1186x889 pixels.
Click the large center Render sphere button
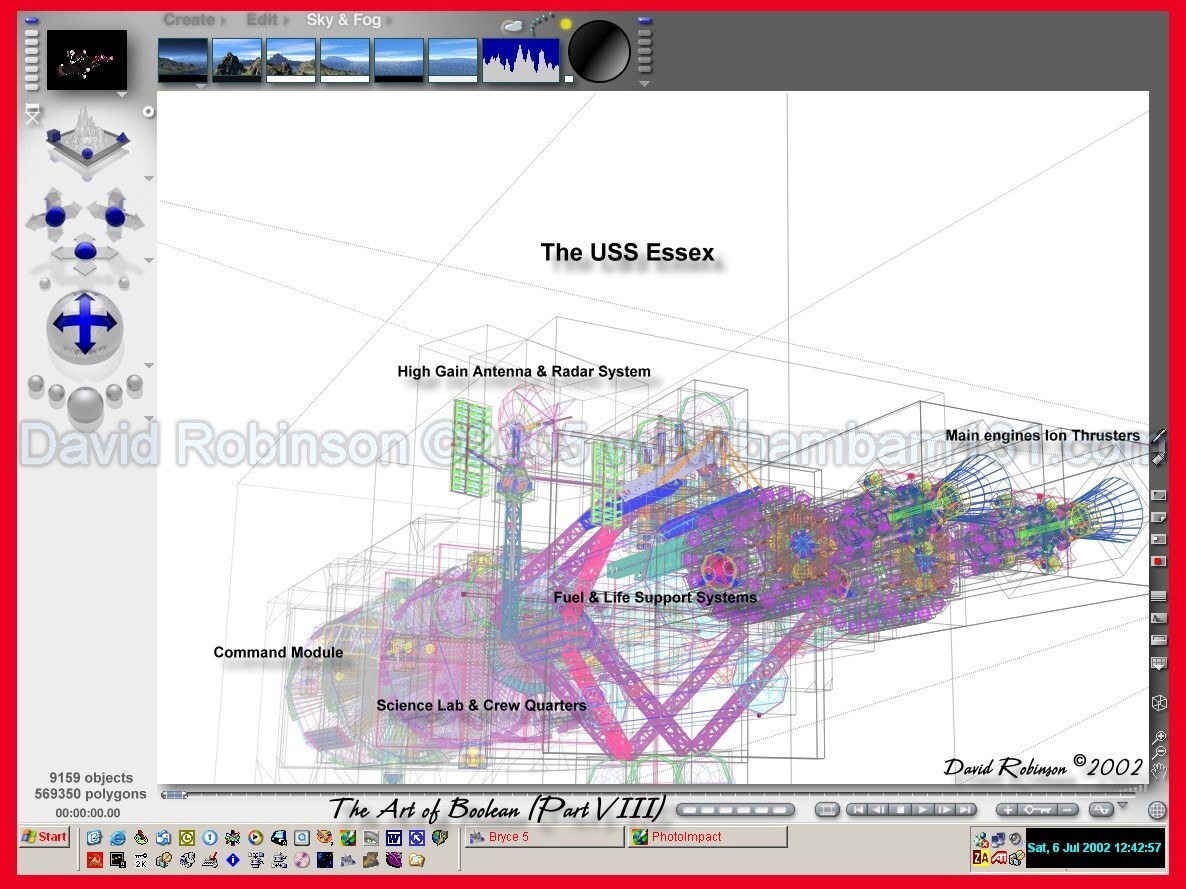85,406
